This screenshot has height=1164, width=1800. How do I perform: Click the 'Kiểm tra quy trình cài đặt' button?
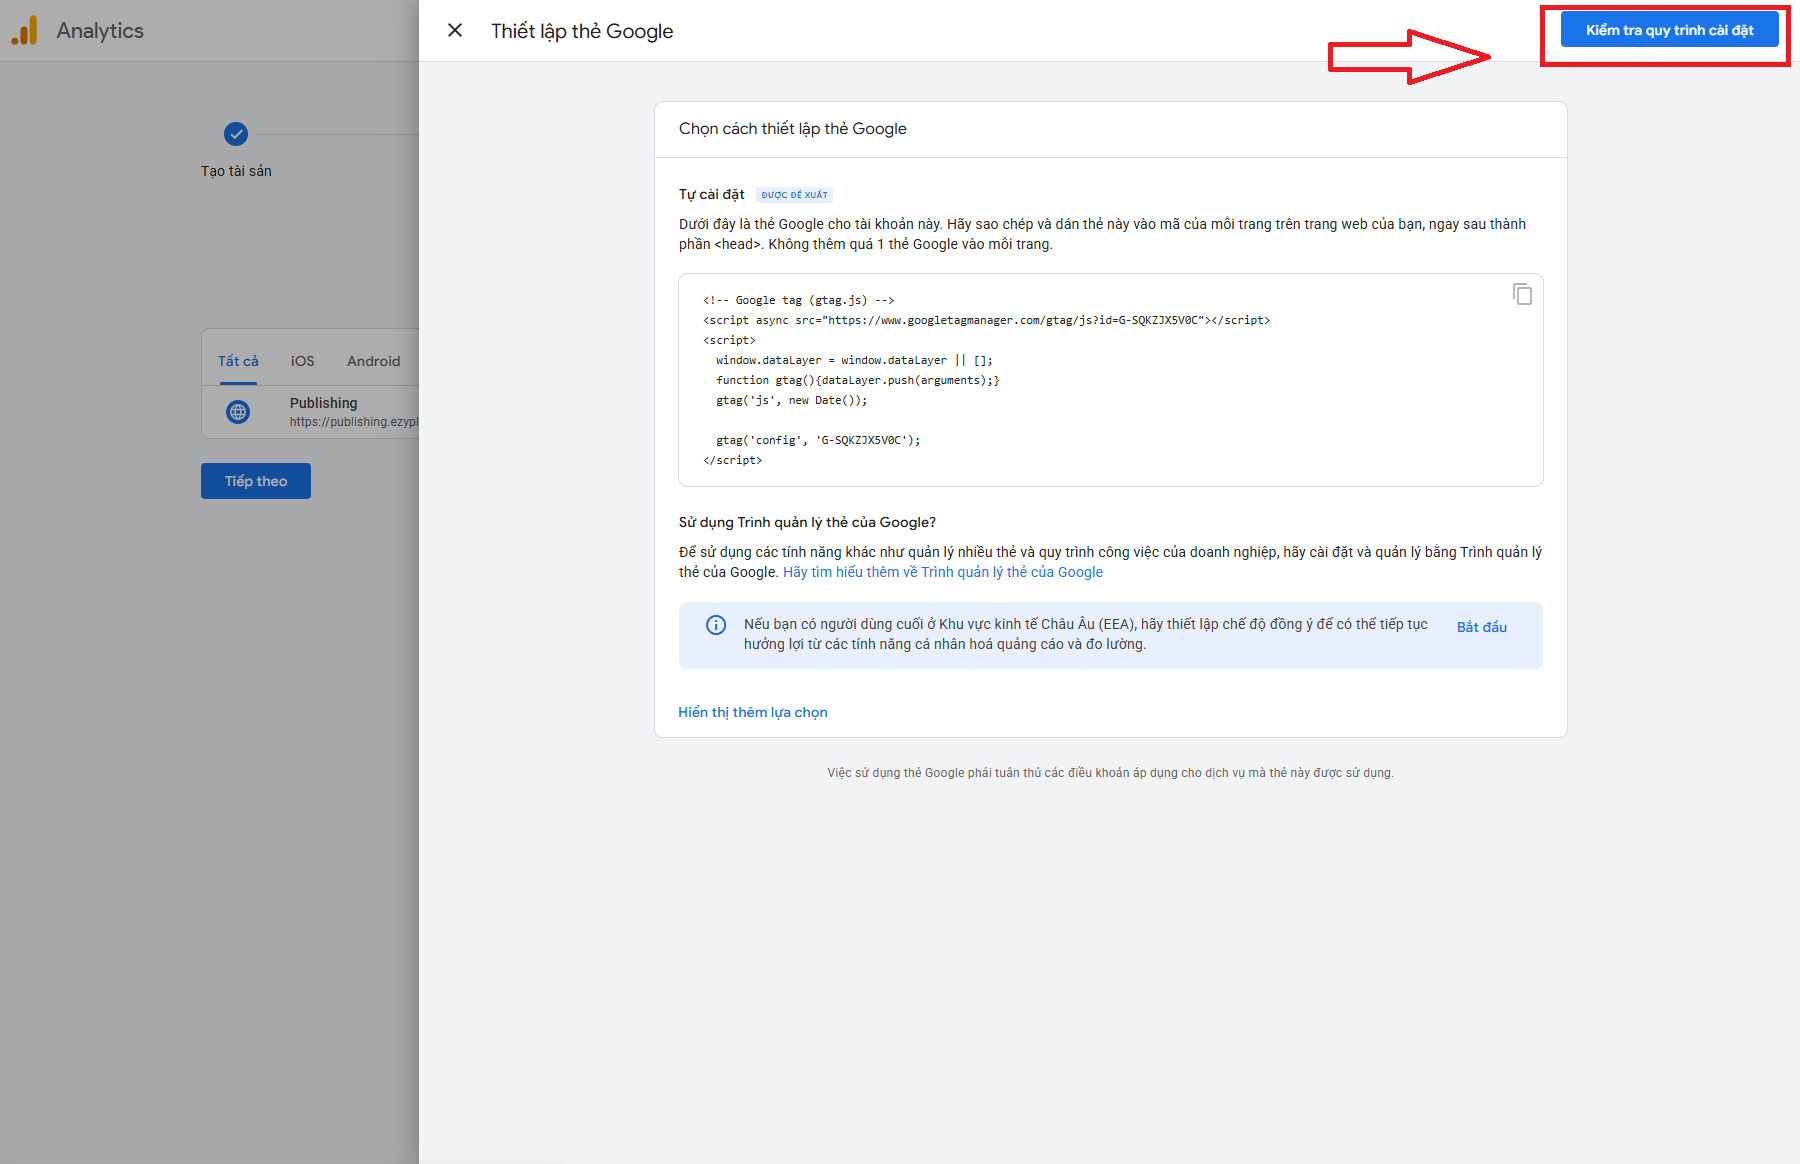(x=1669, y=30)
